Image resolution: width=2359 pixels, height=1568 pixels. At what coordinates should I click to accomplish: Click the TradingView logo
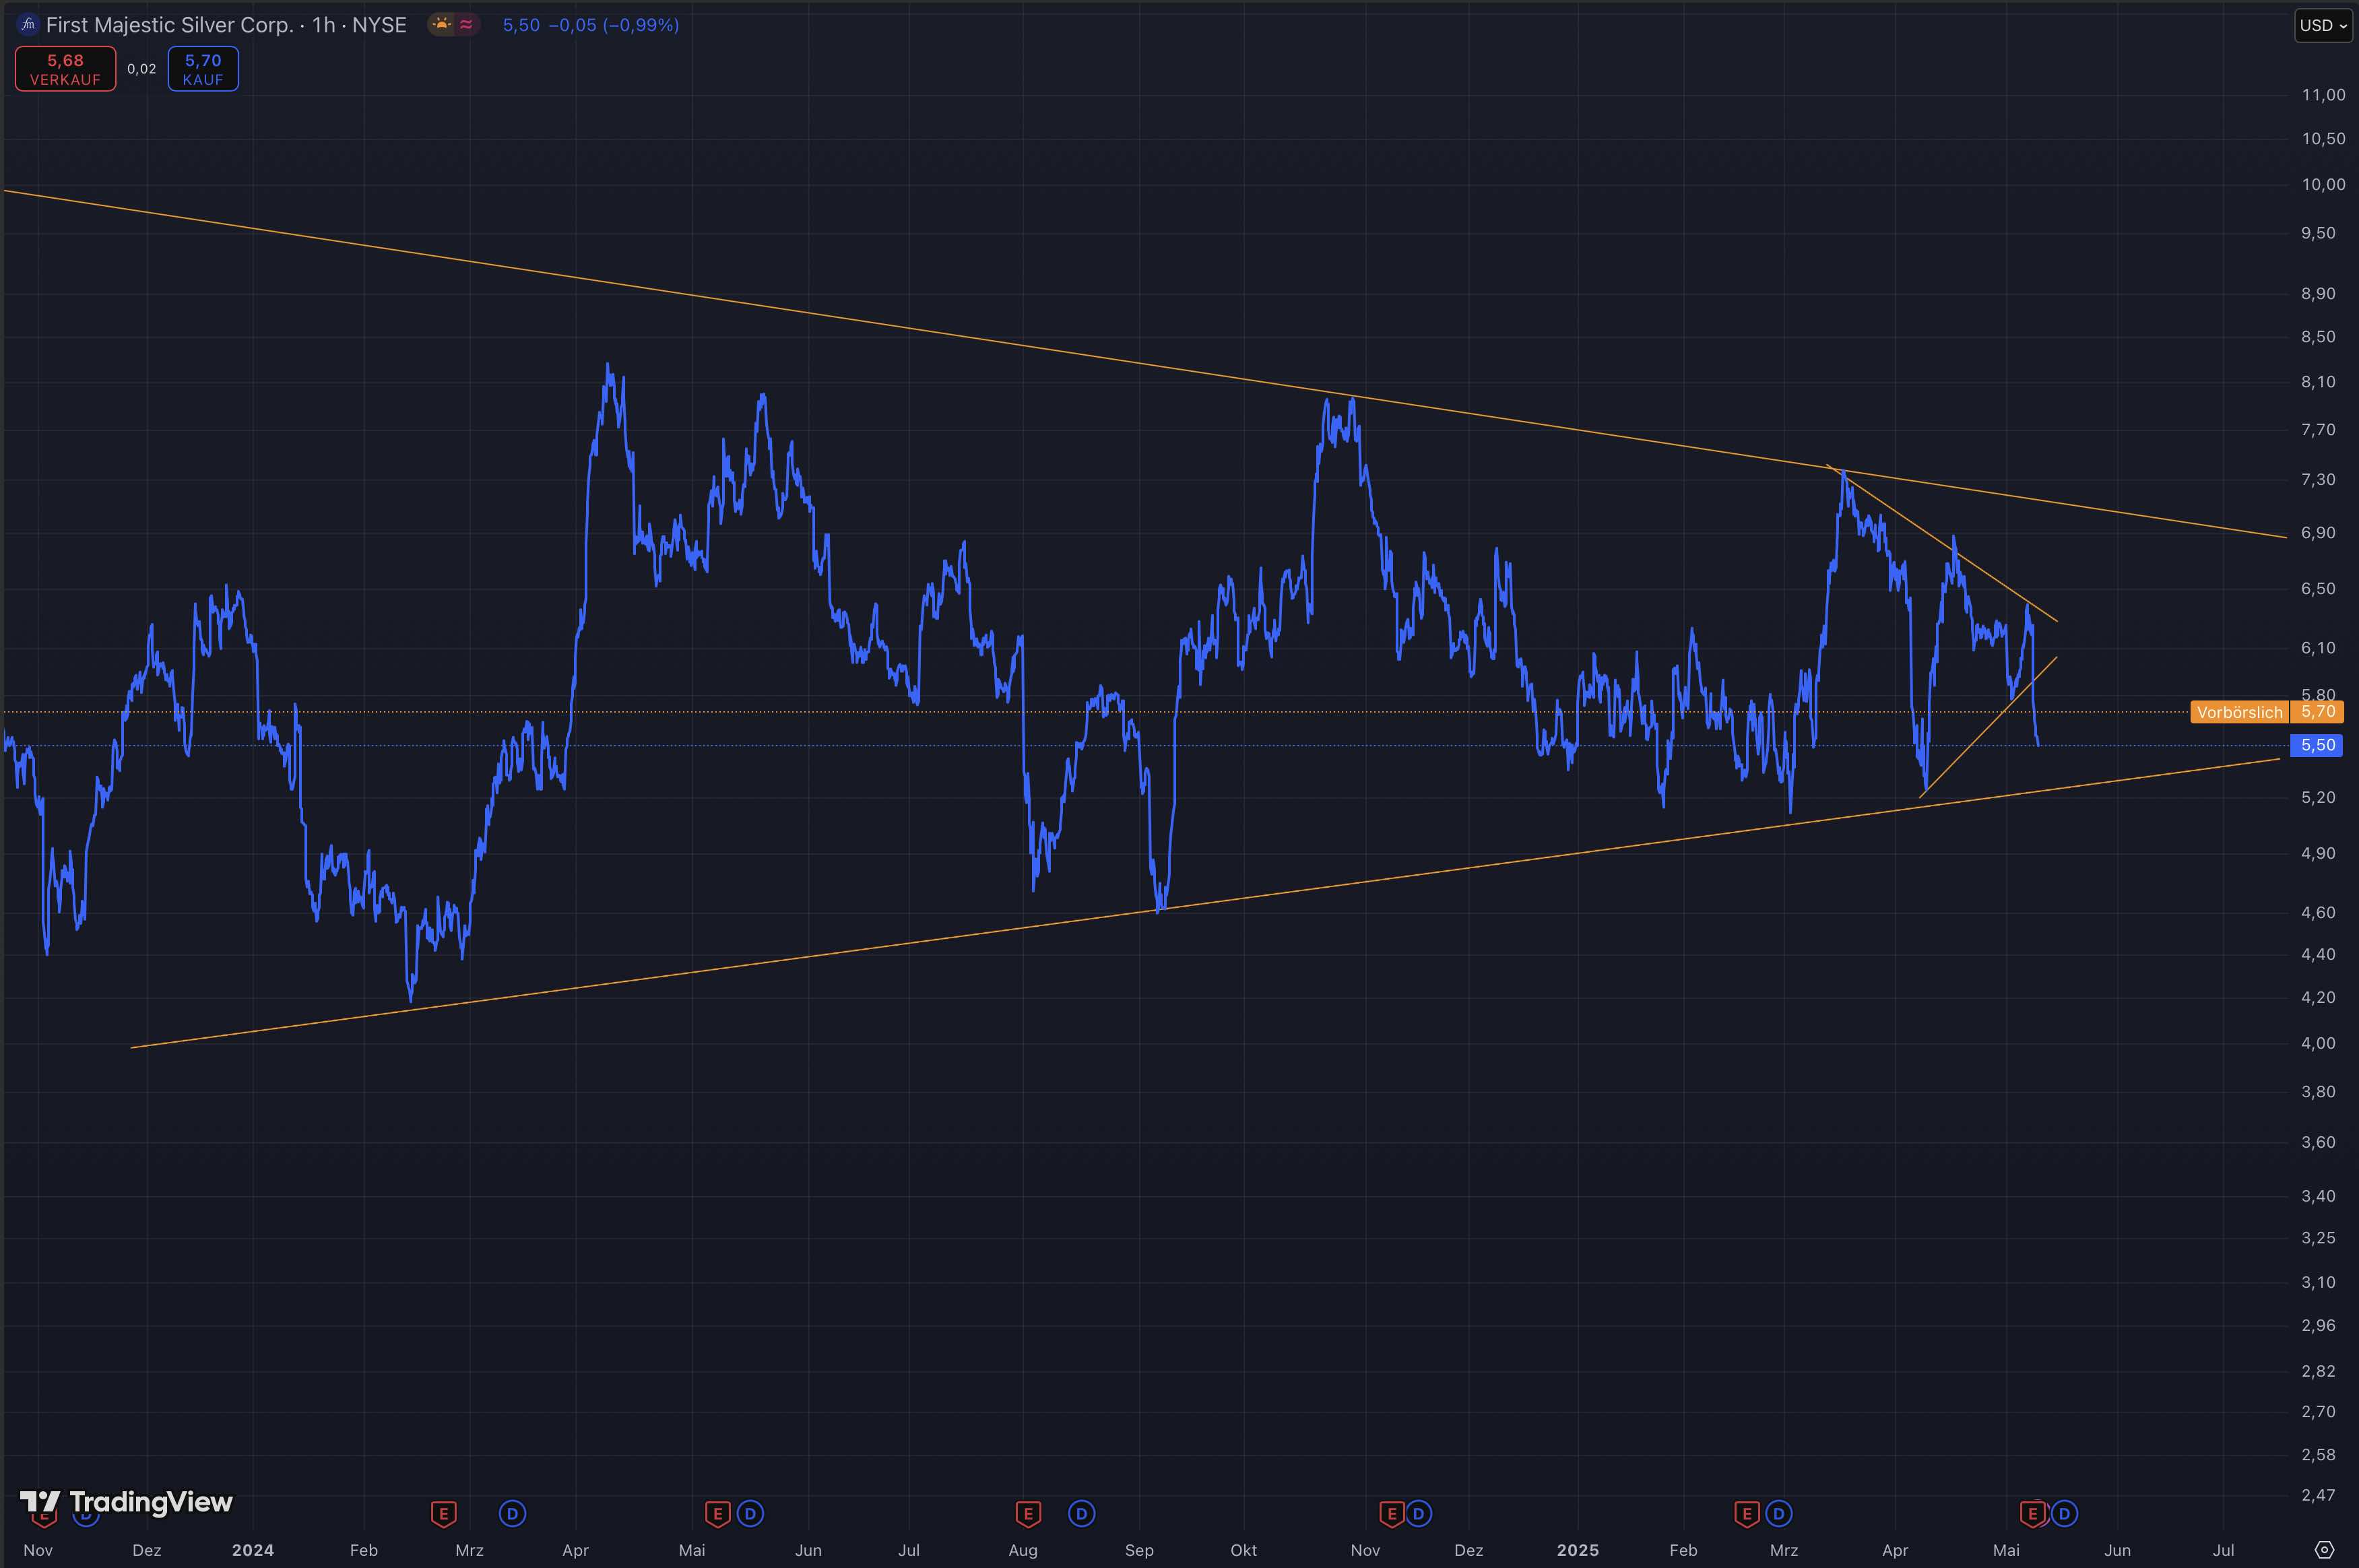(x=127, y=1502)
